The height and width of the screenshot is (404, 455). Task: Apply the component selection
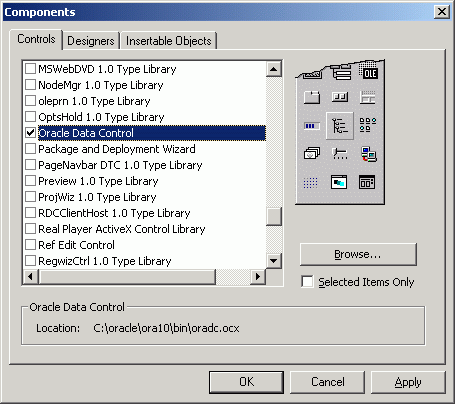[408, 382]
